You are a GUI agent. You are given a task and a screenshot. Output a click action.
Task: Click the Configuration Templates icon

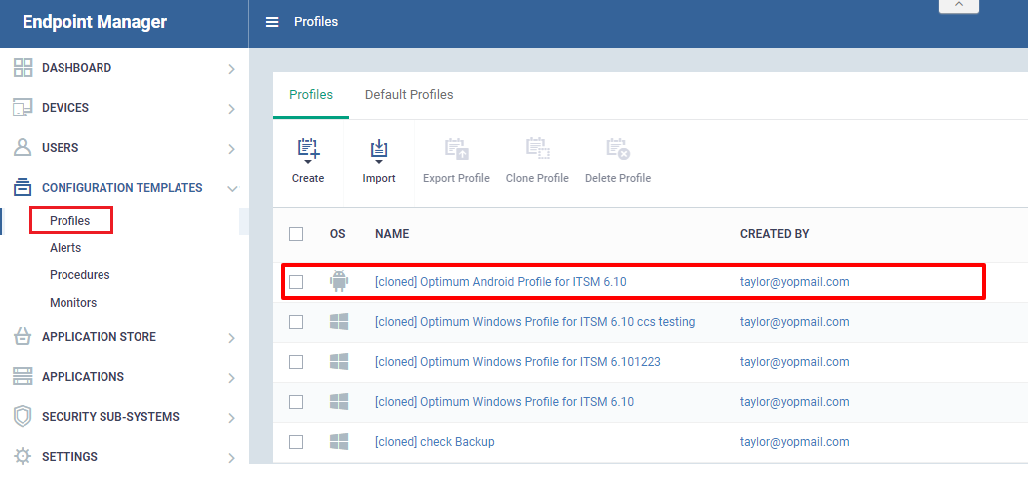[x=23, y=187]
